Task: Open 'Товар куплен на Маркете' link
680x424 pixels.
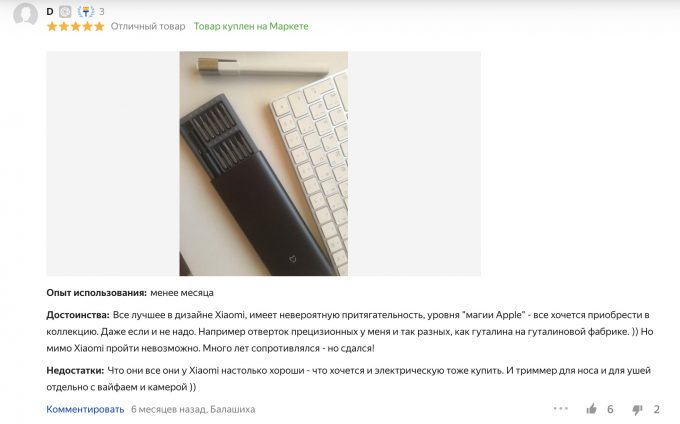Action: [251, 26]
